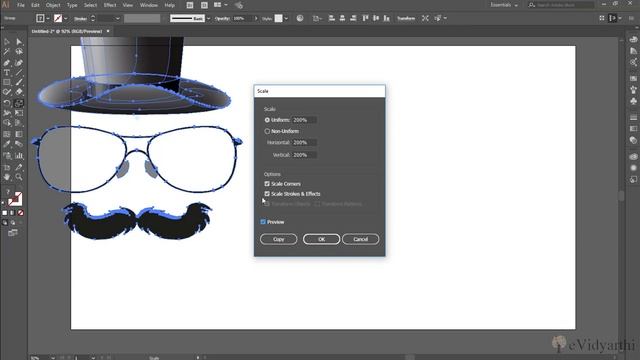Screen dimensions: 640x360
Task: Click the Copy button in Scale dialog
Action: 279,239
